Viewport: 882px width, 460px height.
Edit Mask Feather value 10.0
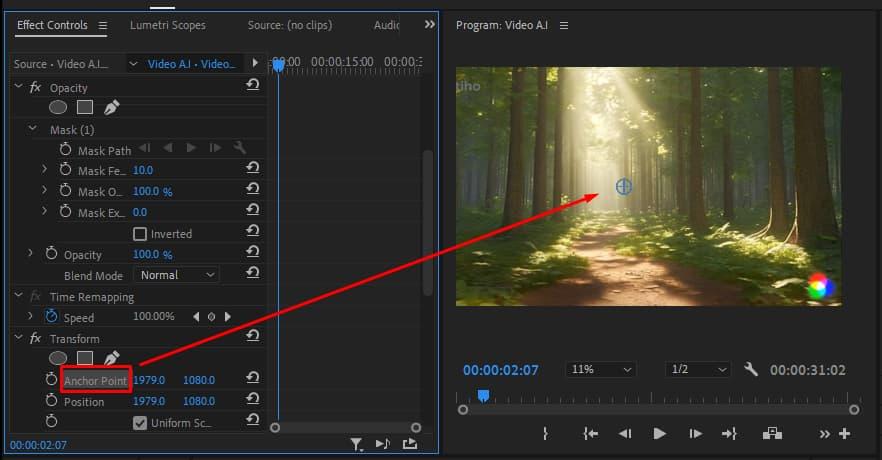[x=143, y=170]
